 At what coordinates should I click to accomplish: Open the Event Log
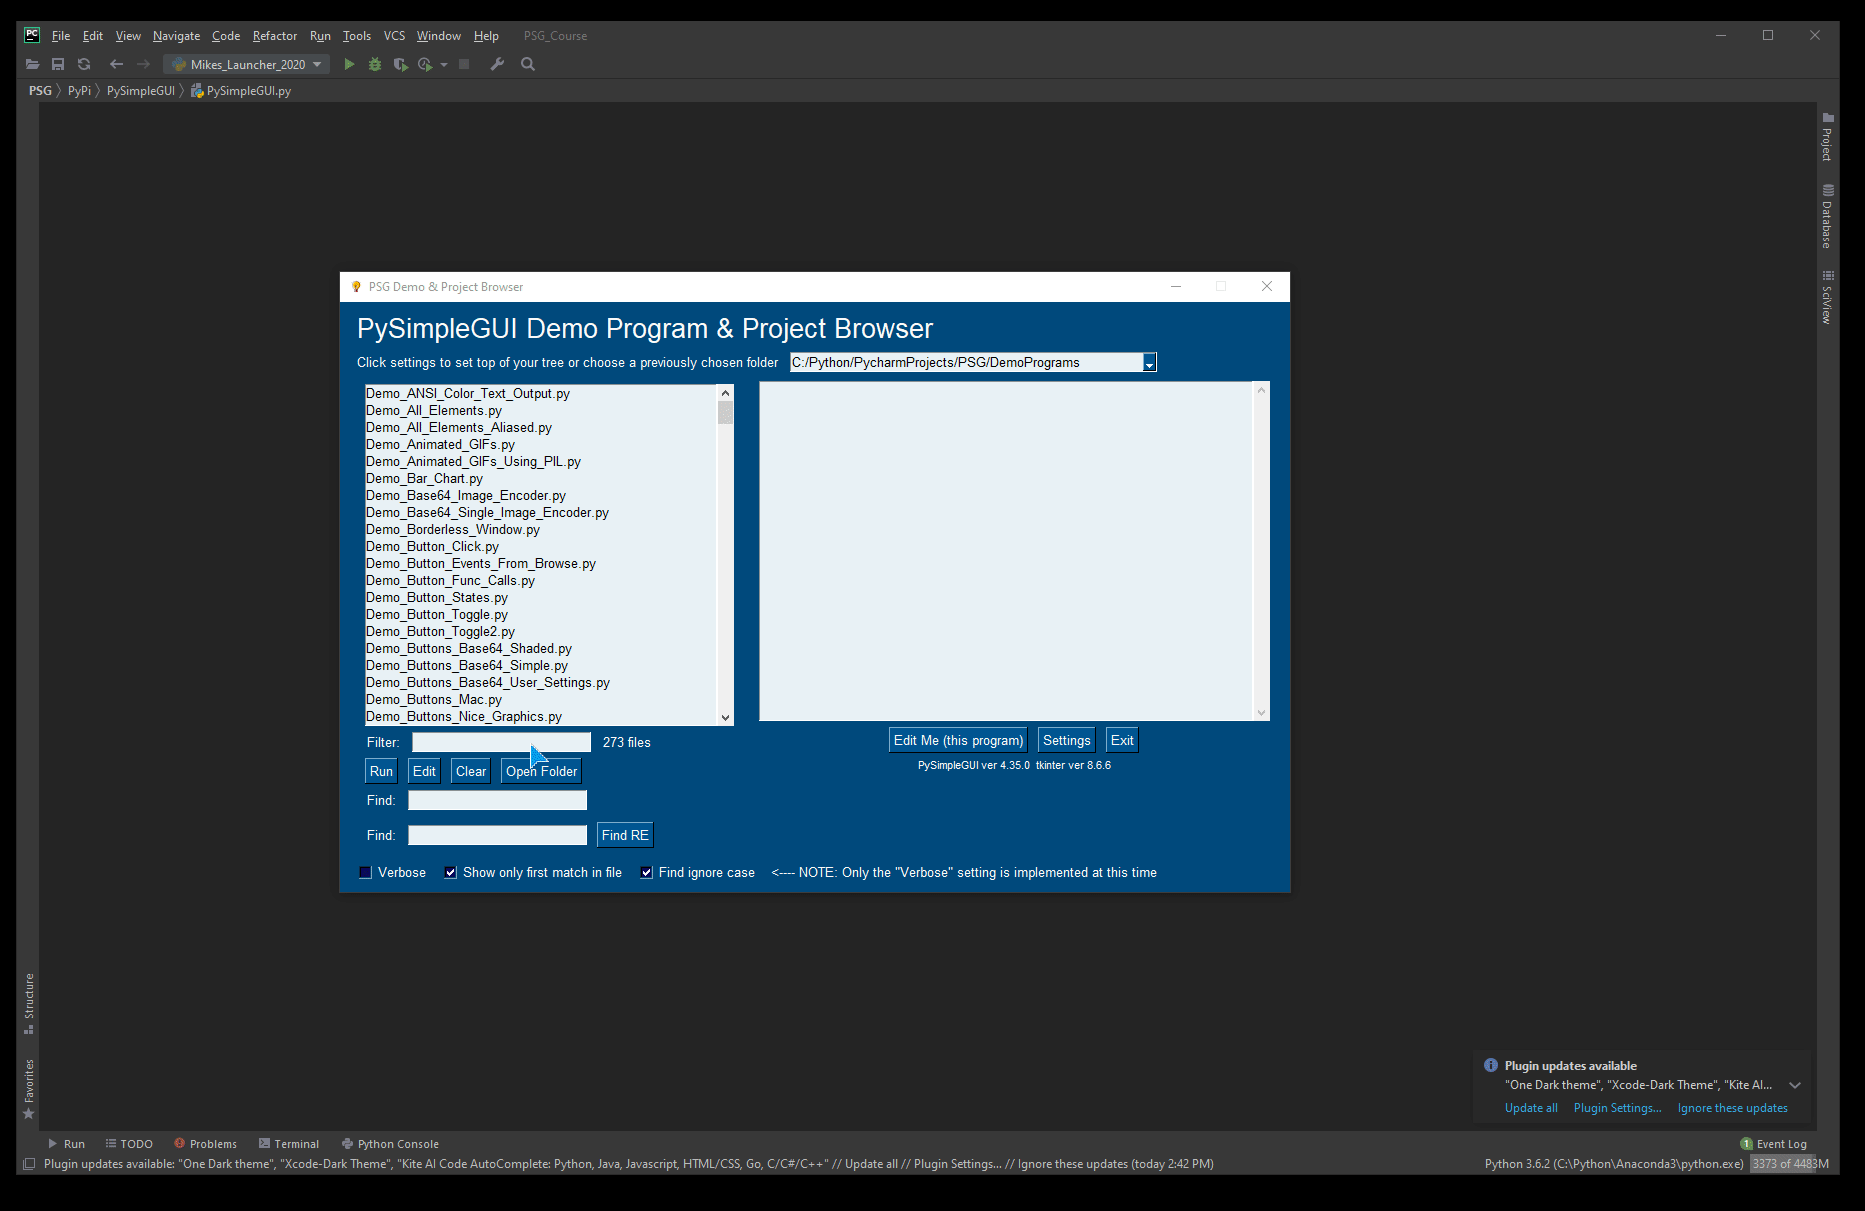[1774, 1144]
